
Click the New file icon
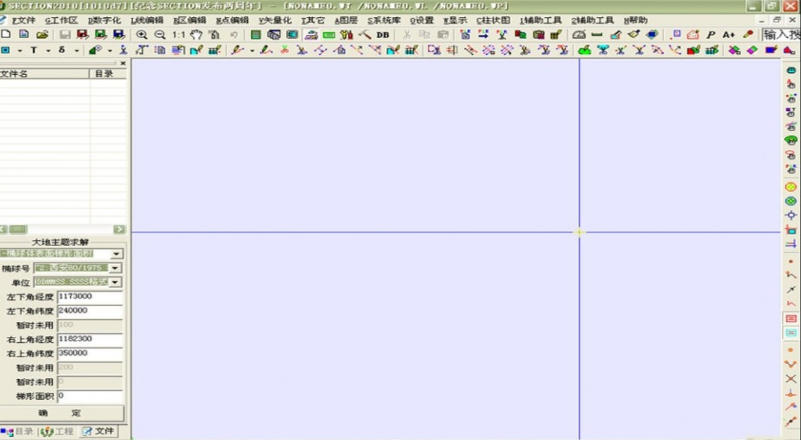pos(7,34)
